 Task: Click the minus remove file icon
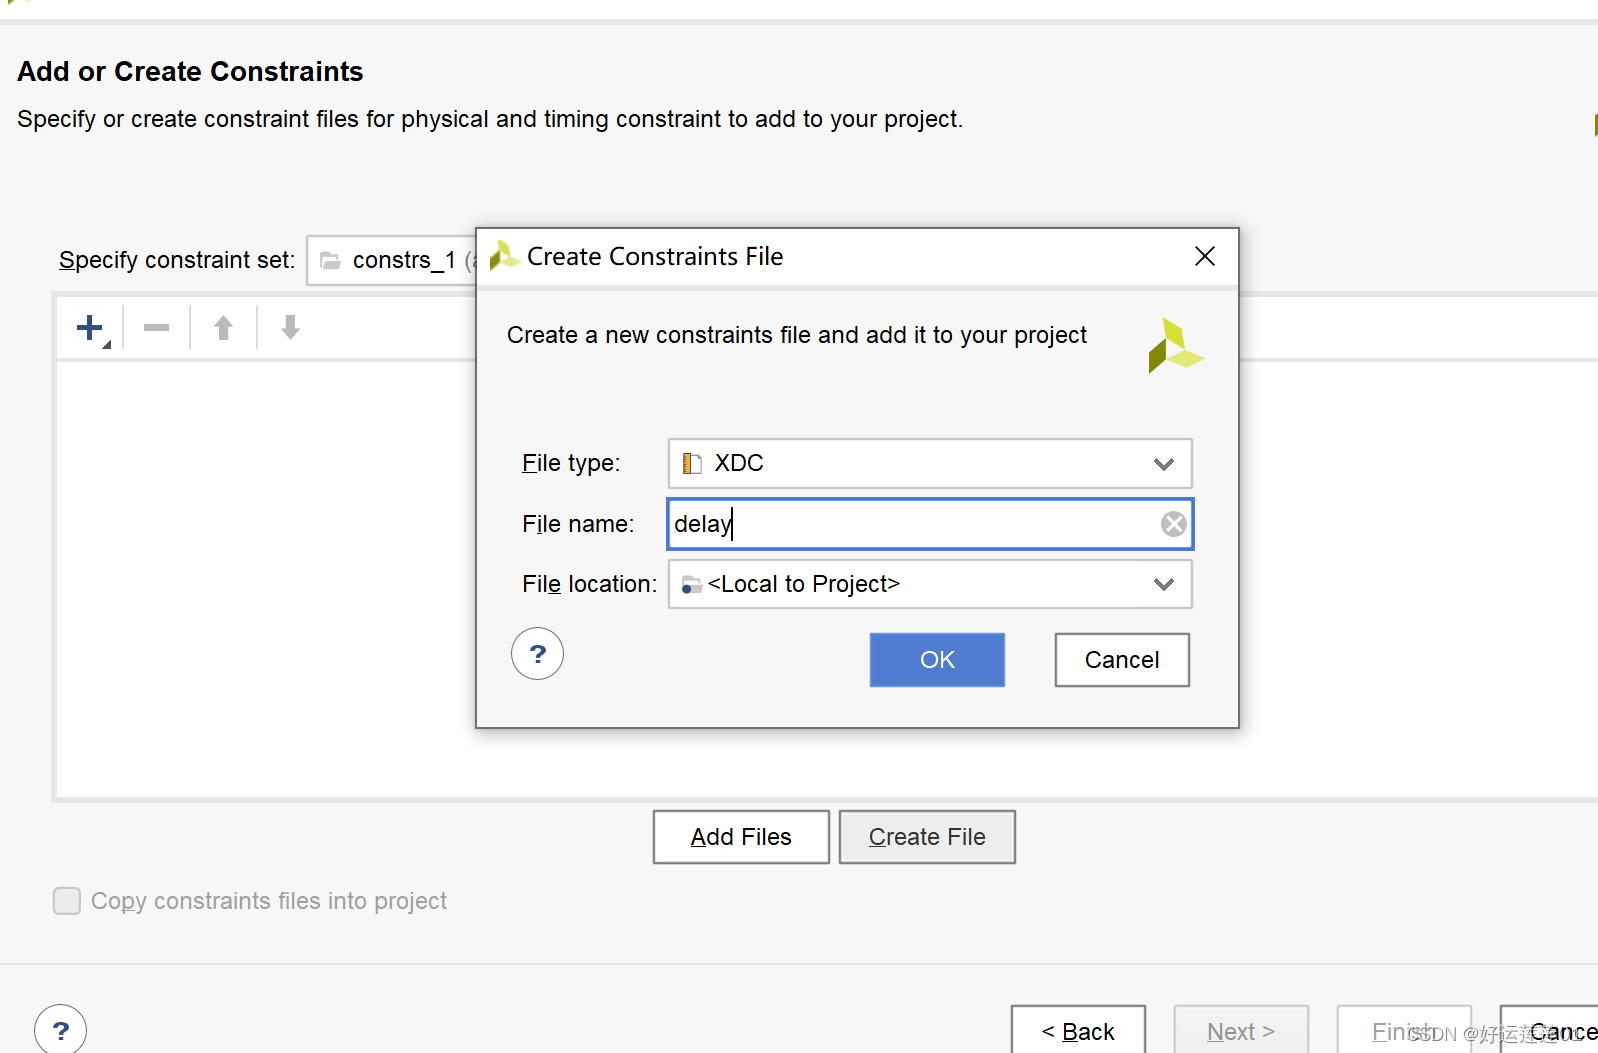pos(157,328)
